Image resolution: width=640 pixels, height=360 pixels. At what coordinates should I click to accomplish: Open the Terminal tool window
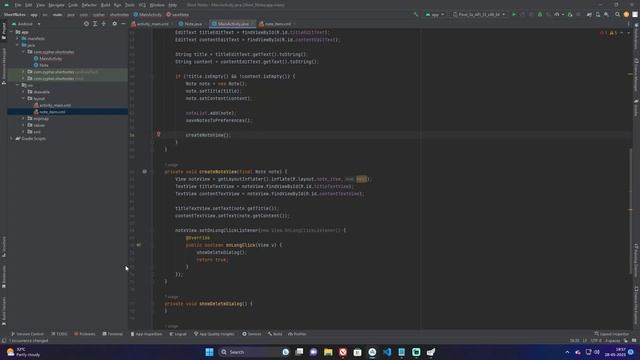[x=113, y=334]
